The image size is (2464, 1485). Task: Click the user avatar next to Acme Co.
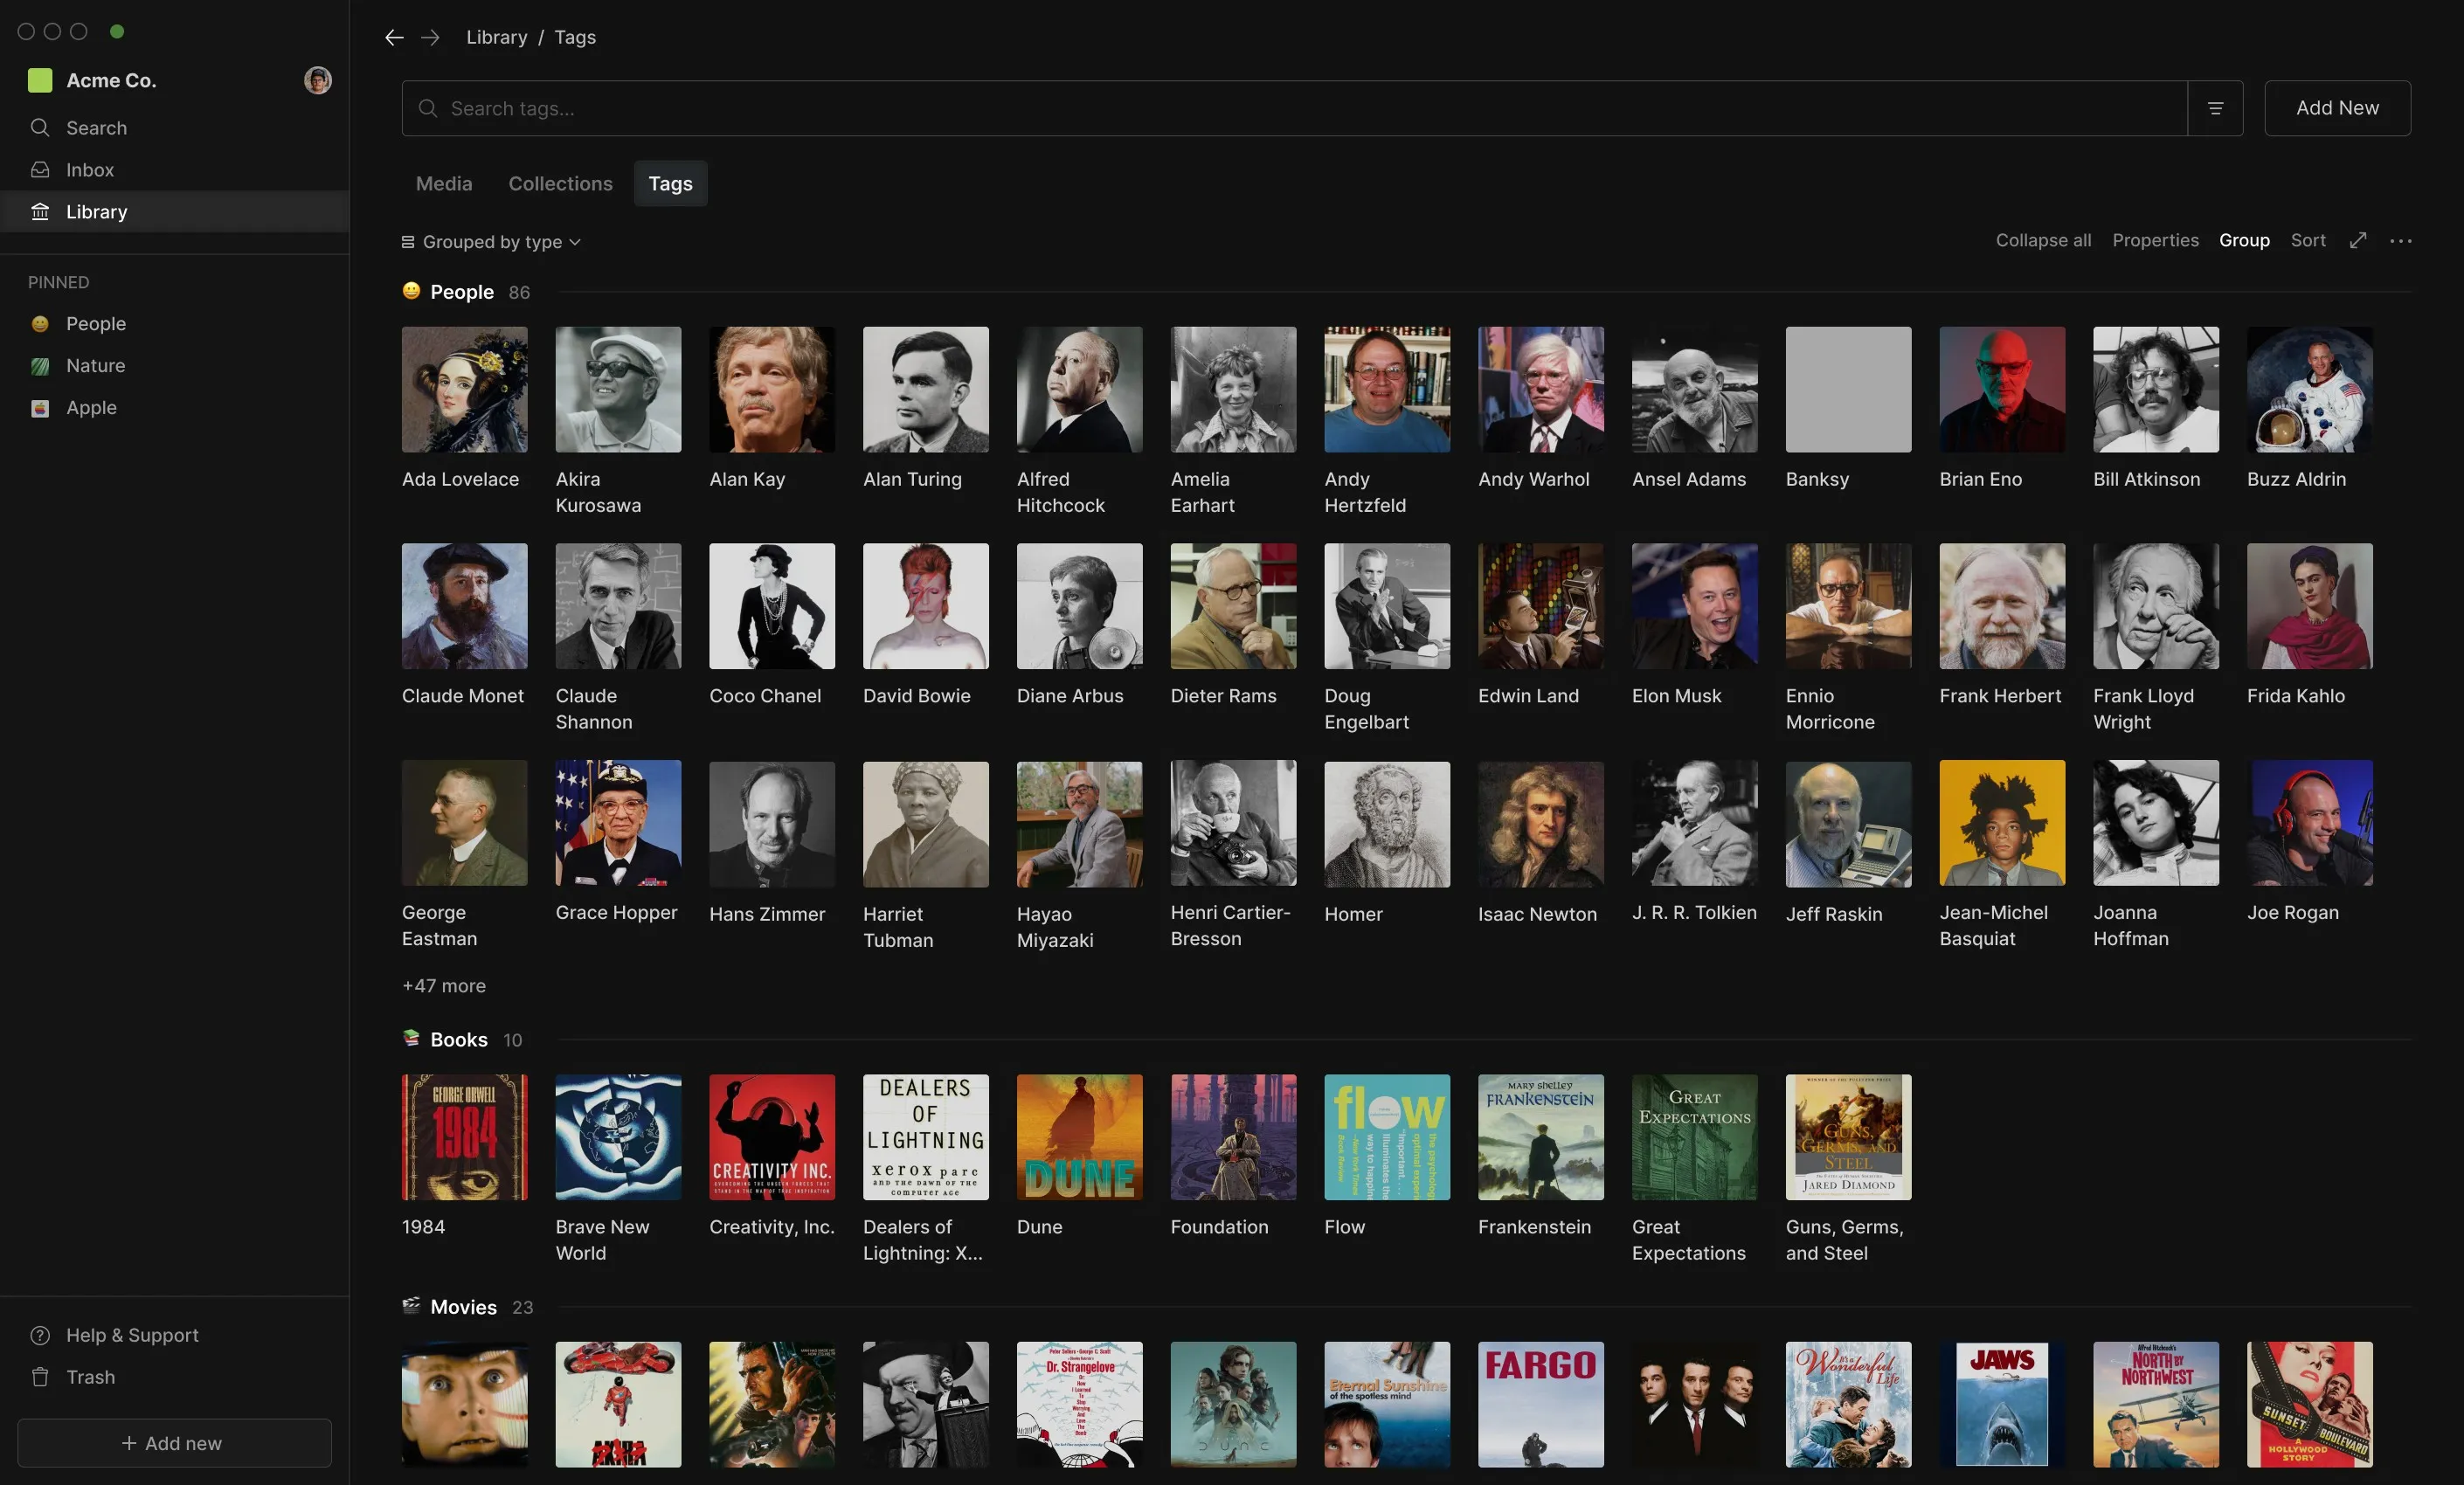pyautogui.click(x=318, y=80)
